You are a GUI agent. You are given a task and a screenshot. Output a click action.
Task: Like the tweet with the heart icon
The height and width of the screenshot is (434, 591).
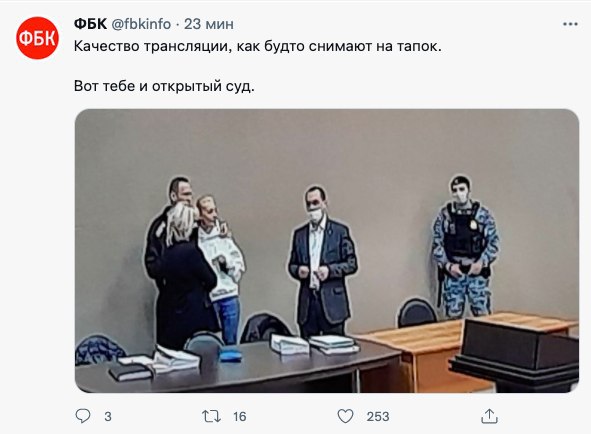click(345, 416)
